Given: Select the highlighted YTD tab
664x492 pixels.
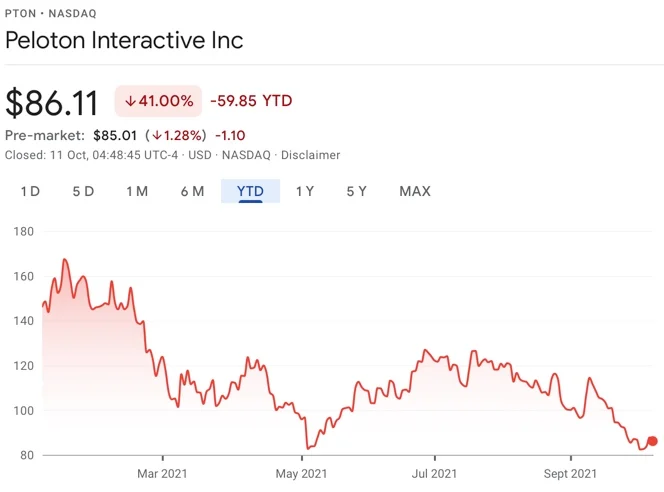Looking at the screenshot, I should pyautogui.click(x=250, y=191).
